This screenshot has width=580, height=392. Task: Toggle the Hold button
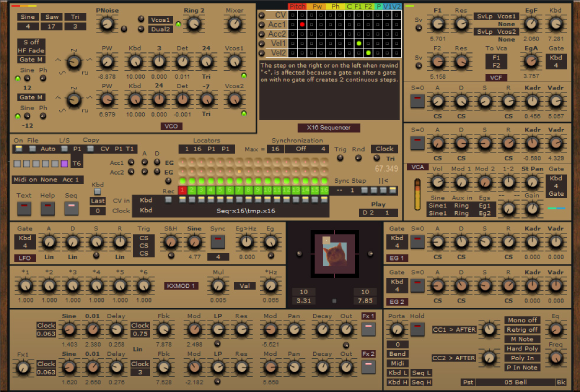(418, 329)
